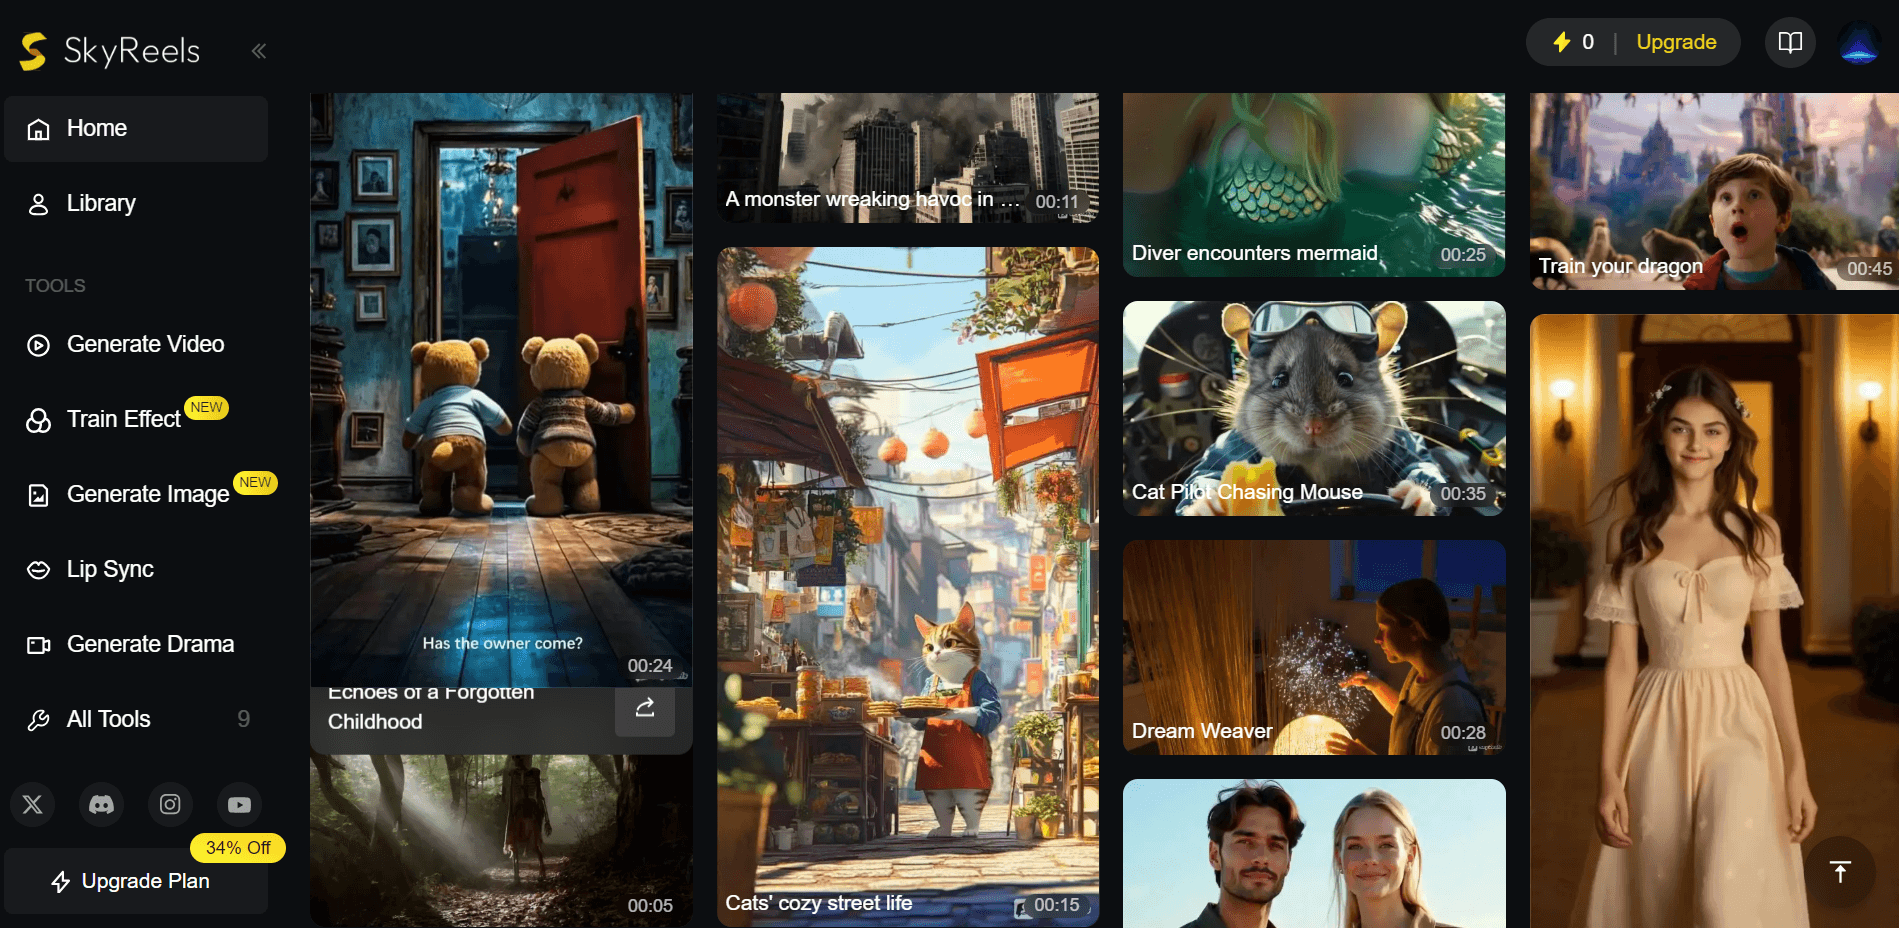Screen dimensions: 1899x928
Task: Open the Discord social link
Action: (x=101, y=804)
